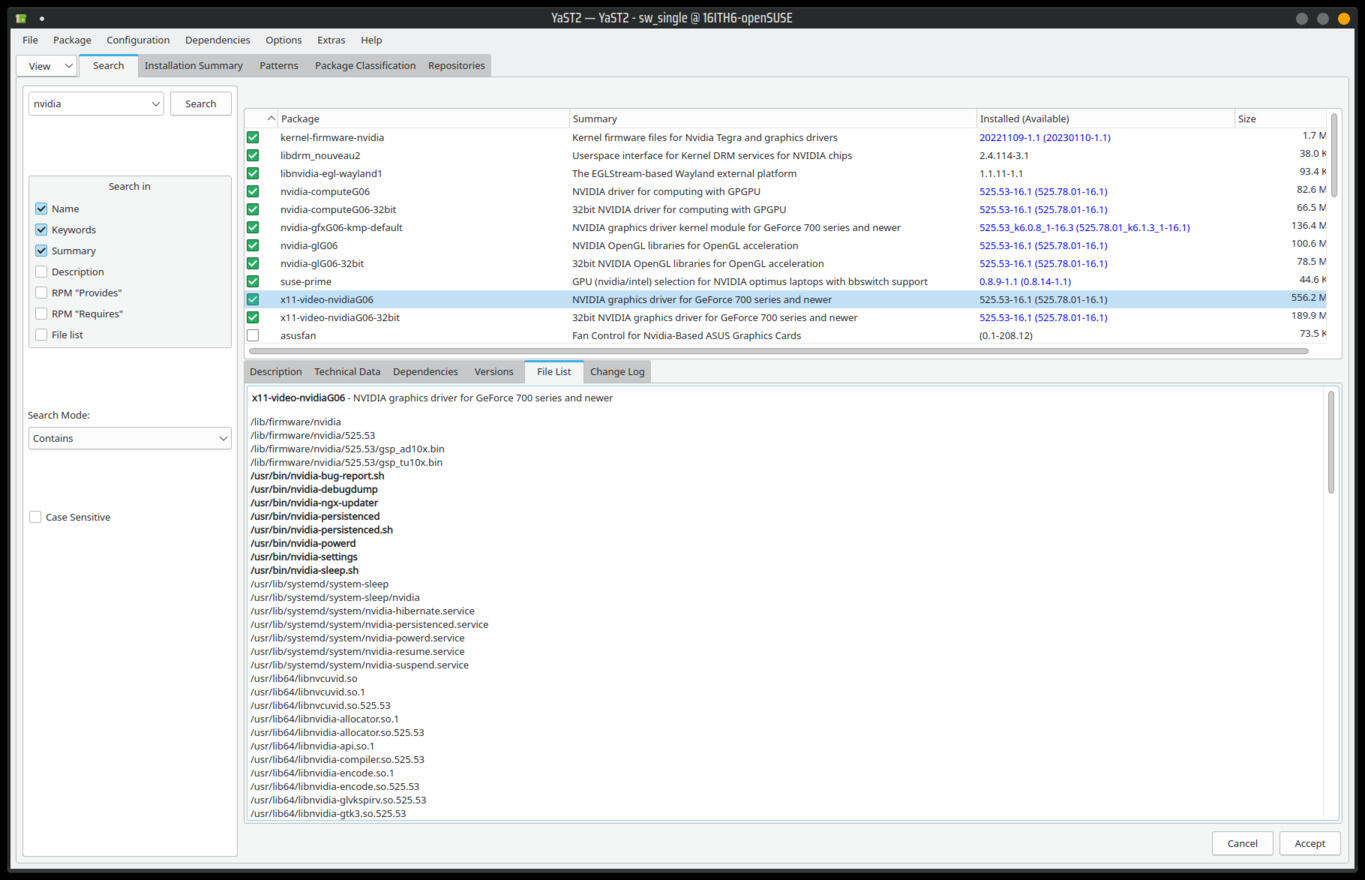Click the title bar pin dot
The image size is (1365, 880).
(42, 19)
